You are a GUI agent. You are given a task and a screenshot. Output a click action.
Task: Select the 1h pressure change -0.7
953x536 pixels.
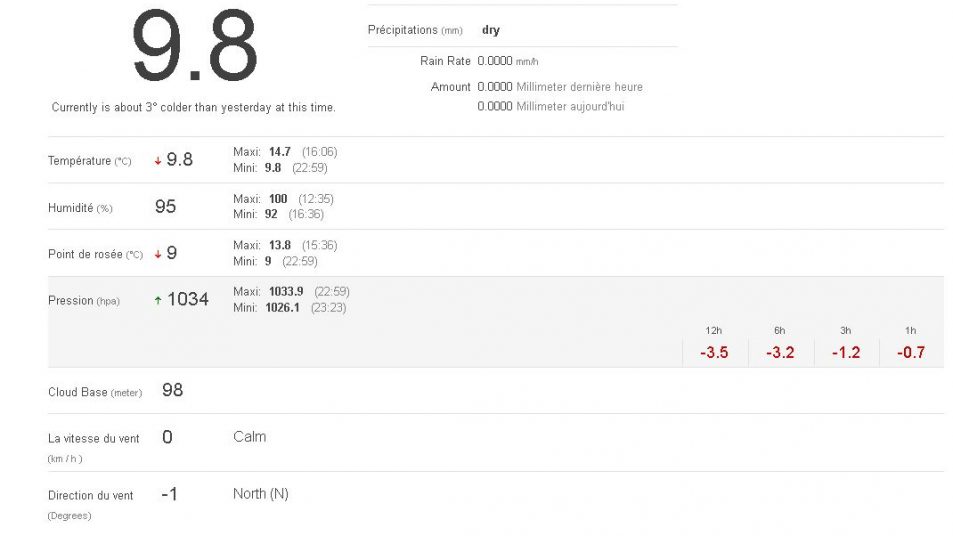click(911, 352)
